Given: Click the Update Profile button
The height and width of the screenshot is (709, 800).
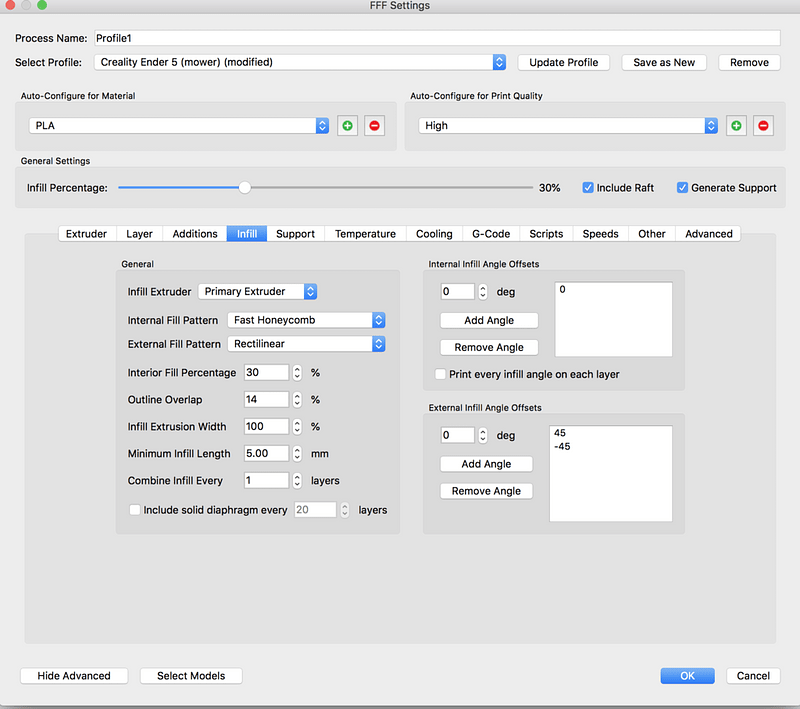Looking at the screenshot, I should point(564,62).
